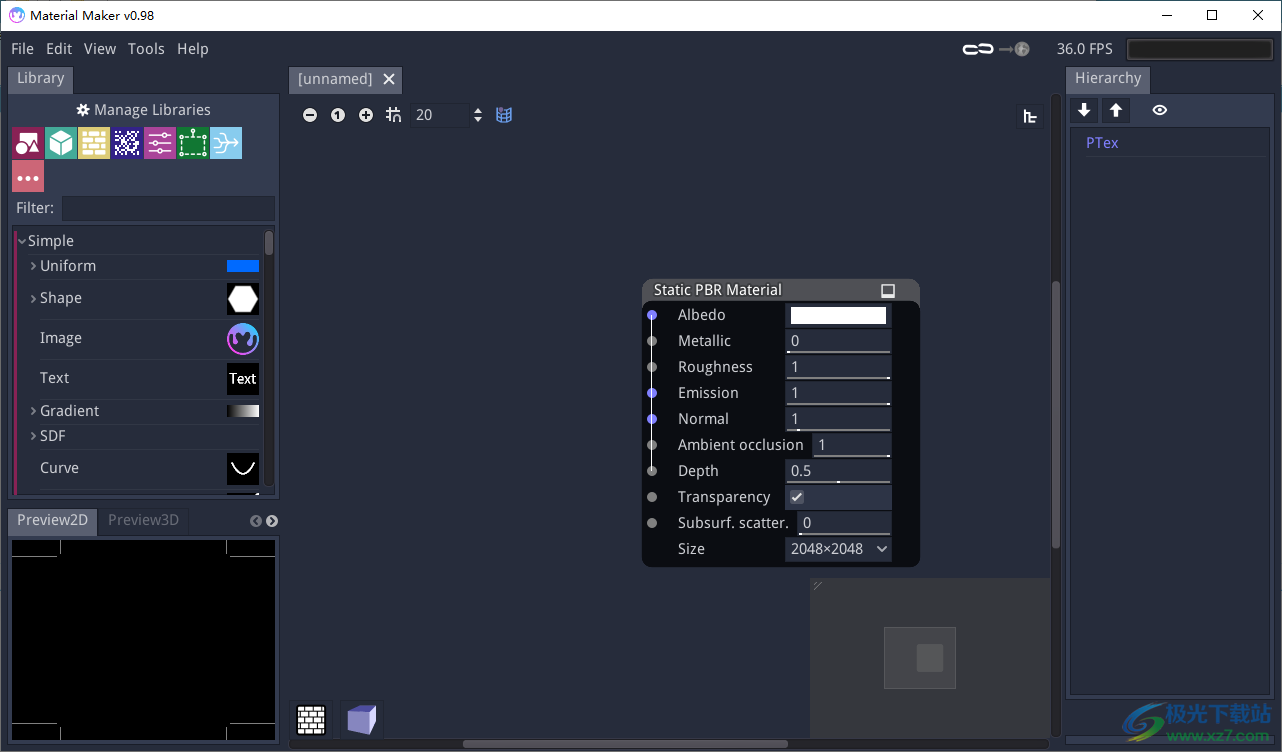The image size is (1282, 752).
Task: Select the noise library category icon
Action: pyautogui.click(x=127, y=144)
